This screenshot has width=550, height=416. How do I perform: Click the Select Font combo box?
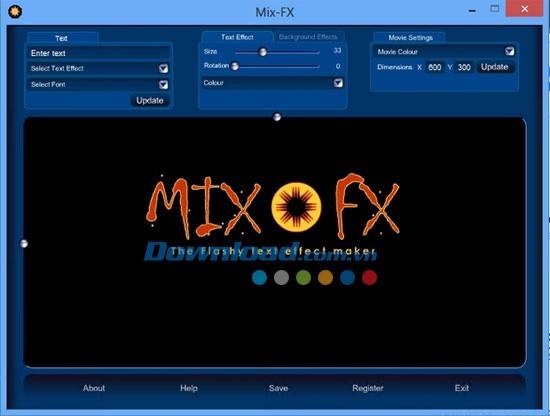pos(98,85)
